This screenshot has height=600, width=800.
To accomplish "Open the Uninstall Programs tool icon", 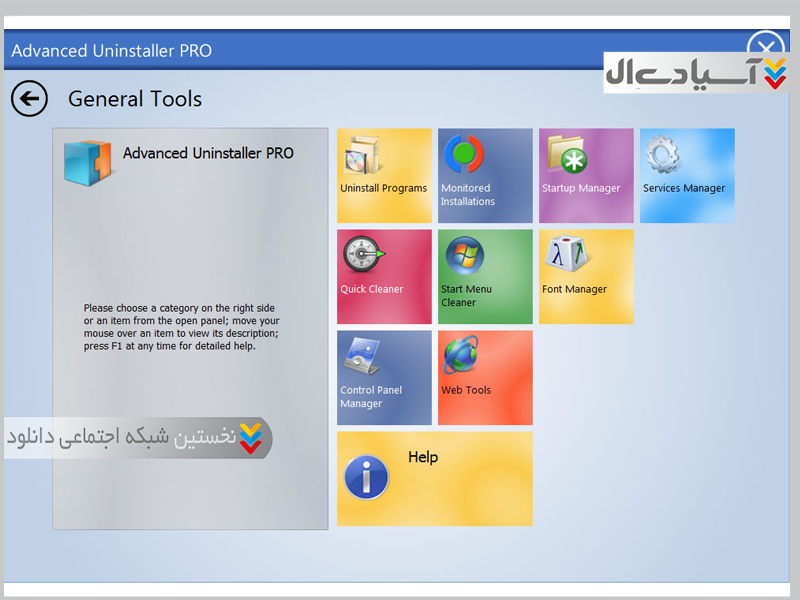I will [363, 157].
